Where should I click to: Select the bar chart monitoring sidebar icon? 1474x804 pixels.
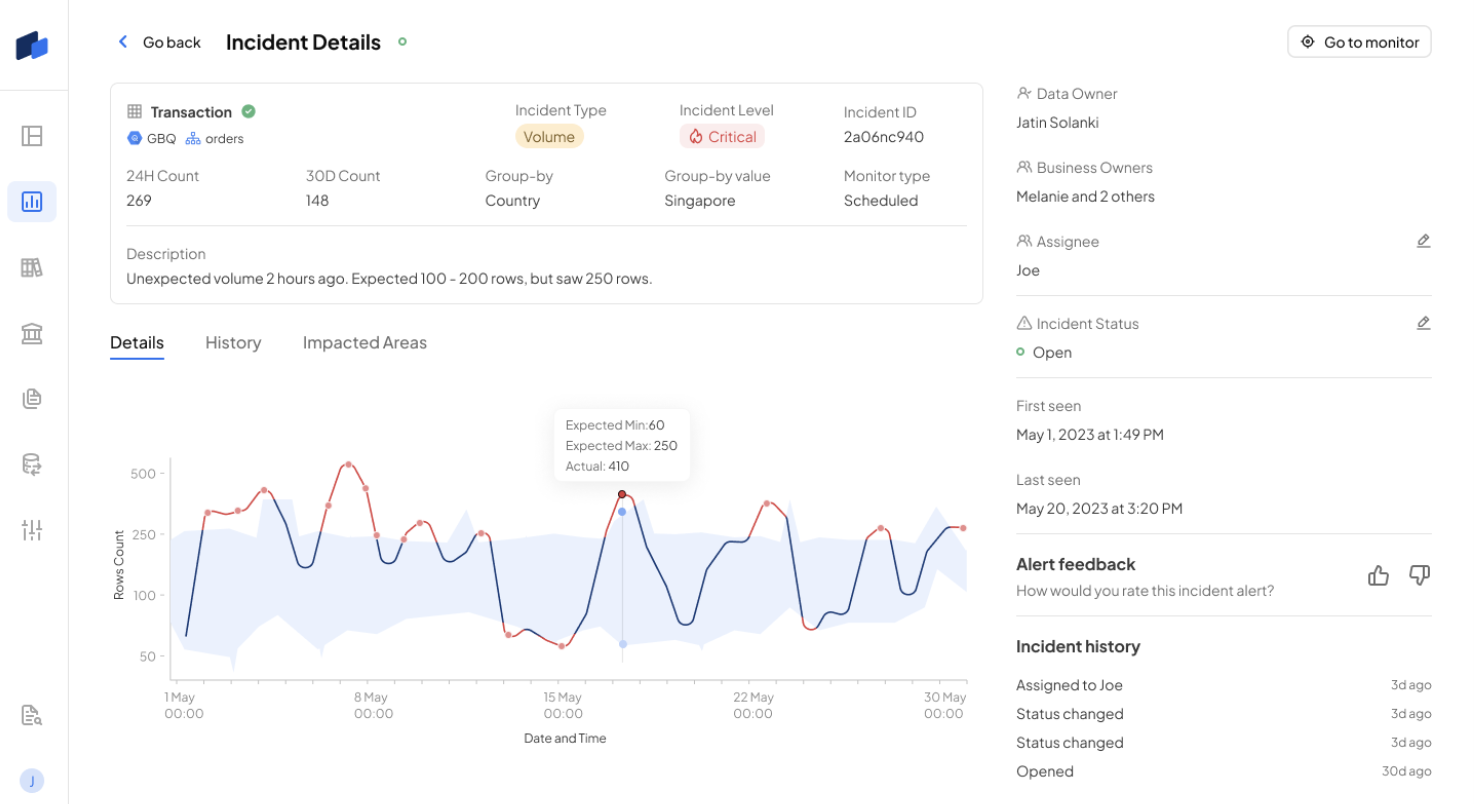(x=32, y=202)
